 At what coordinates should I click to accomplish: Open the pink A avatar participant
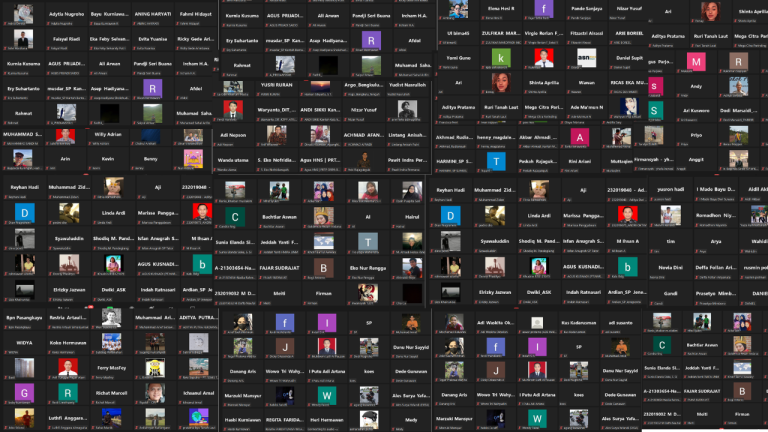pyautogui.click(x=579, y=136)
